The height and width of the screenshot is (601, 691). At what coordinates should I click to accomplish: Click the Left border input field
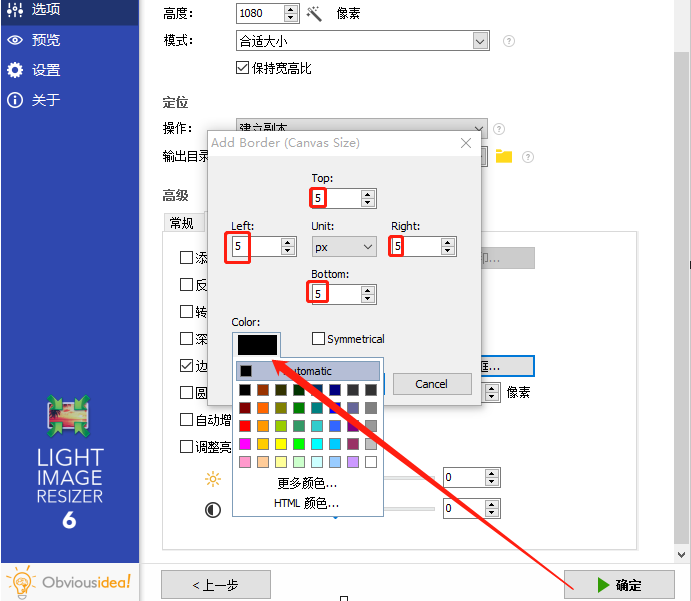pos(256,246)
